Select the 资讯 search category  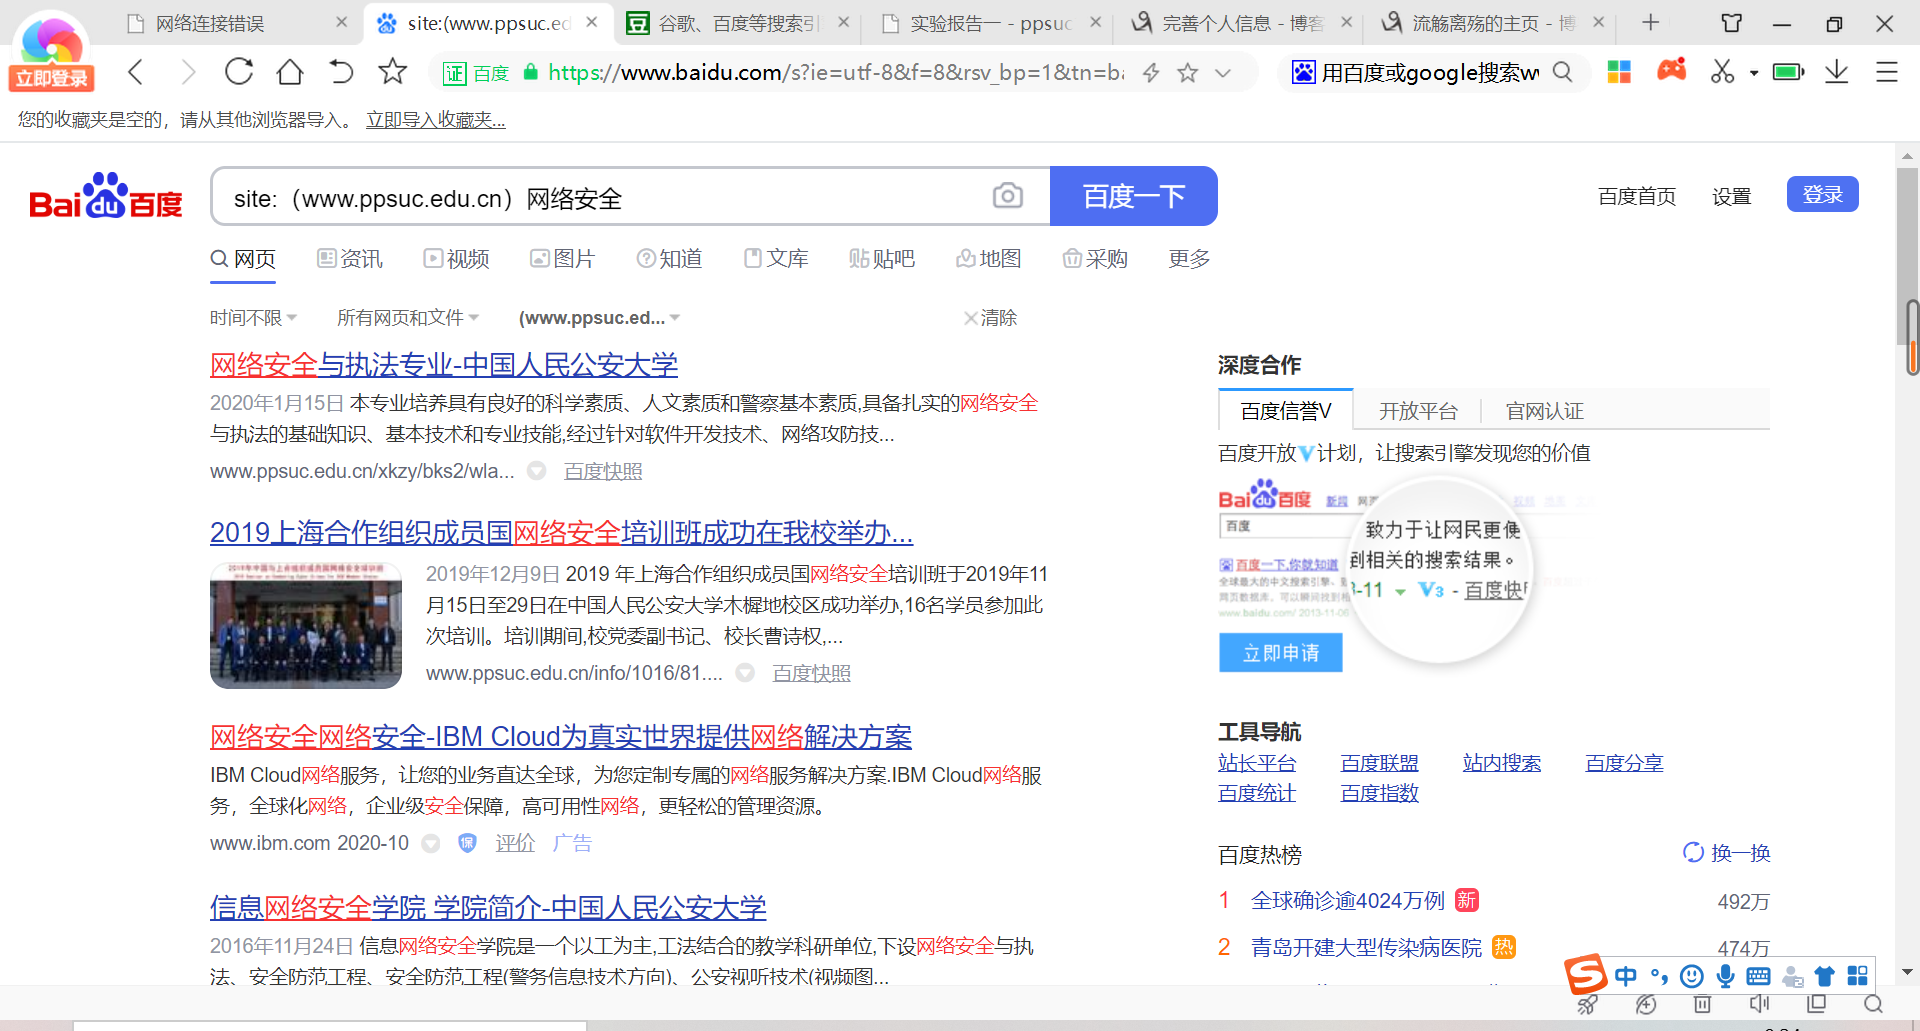(350, 259)
